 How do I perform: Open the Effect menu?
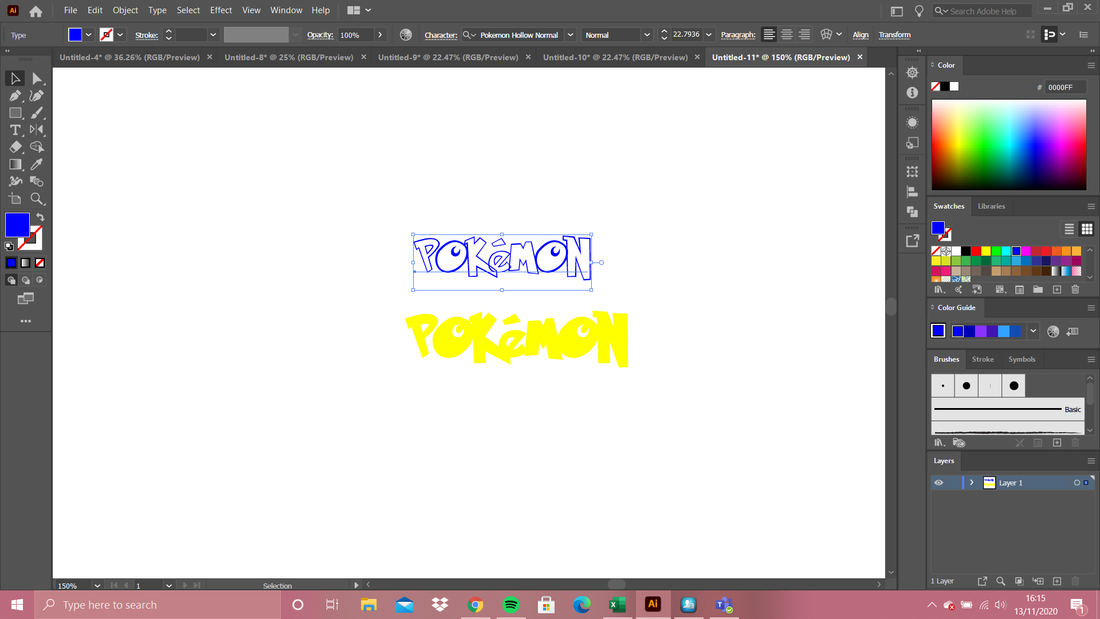tap(221, 11)
